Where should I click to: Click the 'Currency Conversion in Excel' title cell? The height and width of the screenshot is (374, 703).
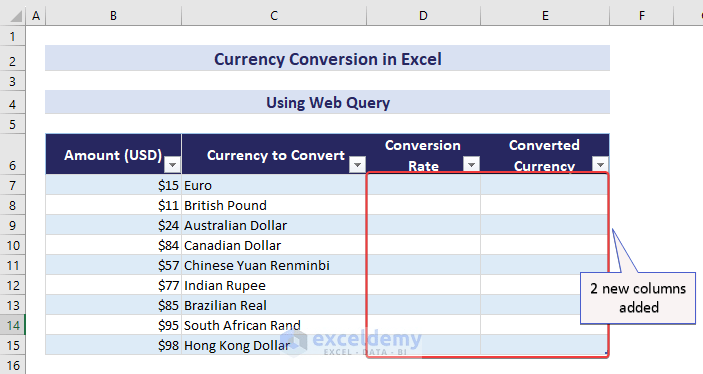point(327,59)
